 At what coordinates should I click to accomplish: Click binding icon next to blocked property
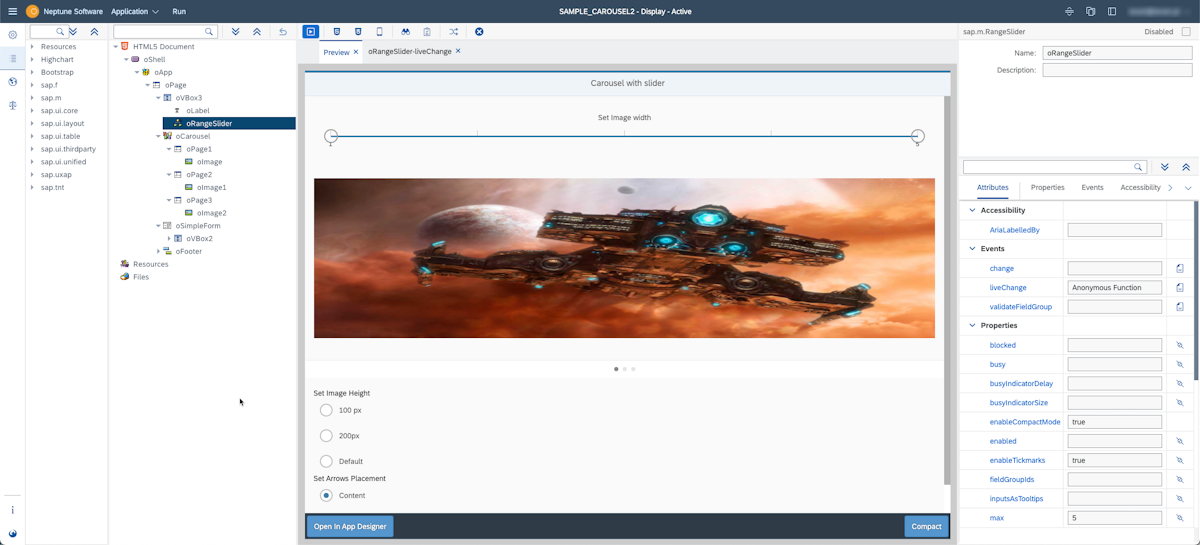(x=1180, y=345)
